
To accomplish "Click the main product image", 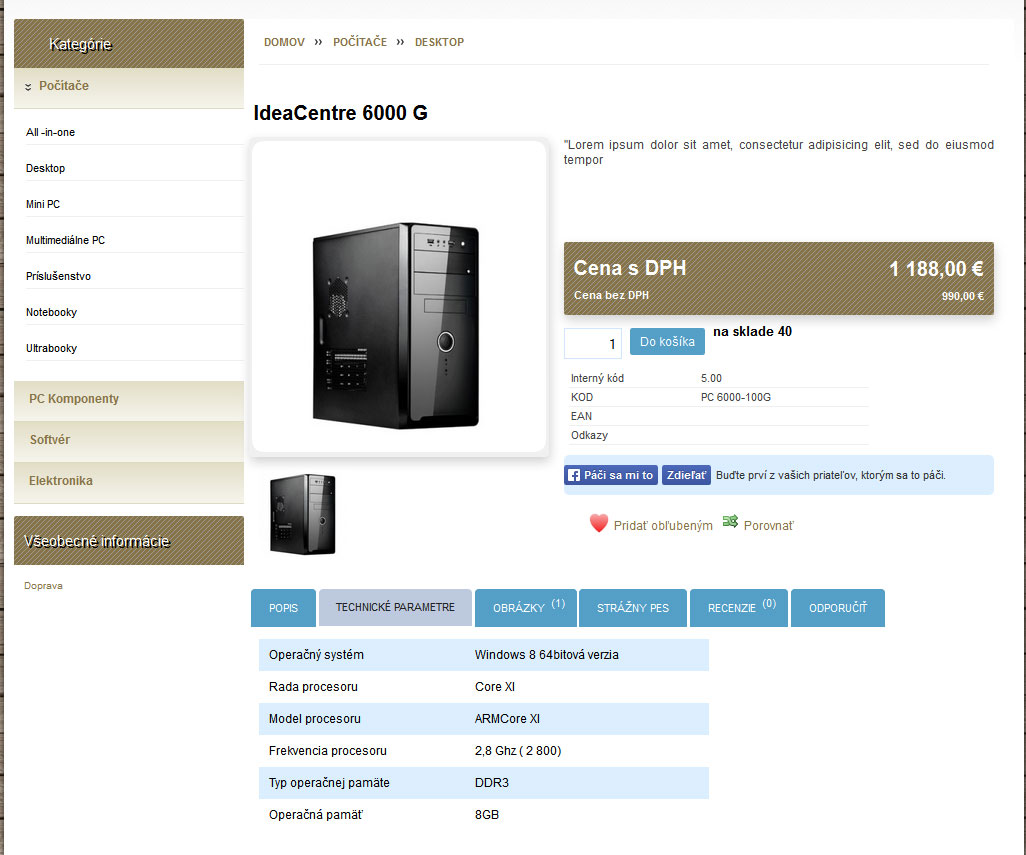I will [399, 296].
